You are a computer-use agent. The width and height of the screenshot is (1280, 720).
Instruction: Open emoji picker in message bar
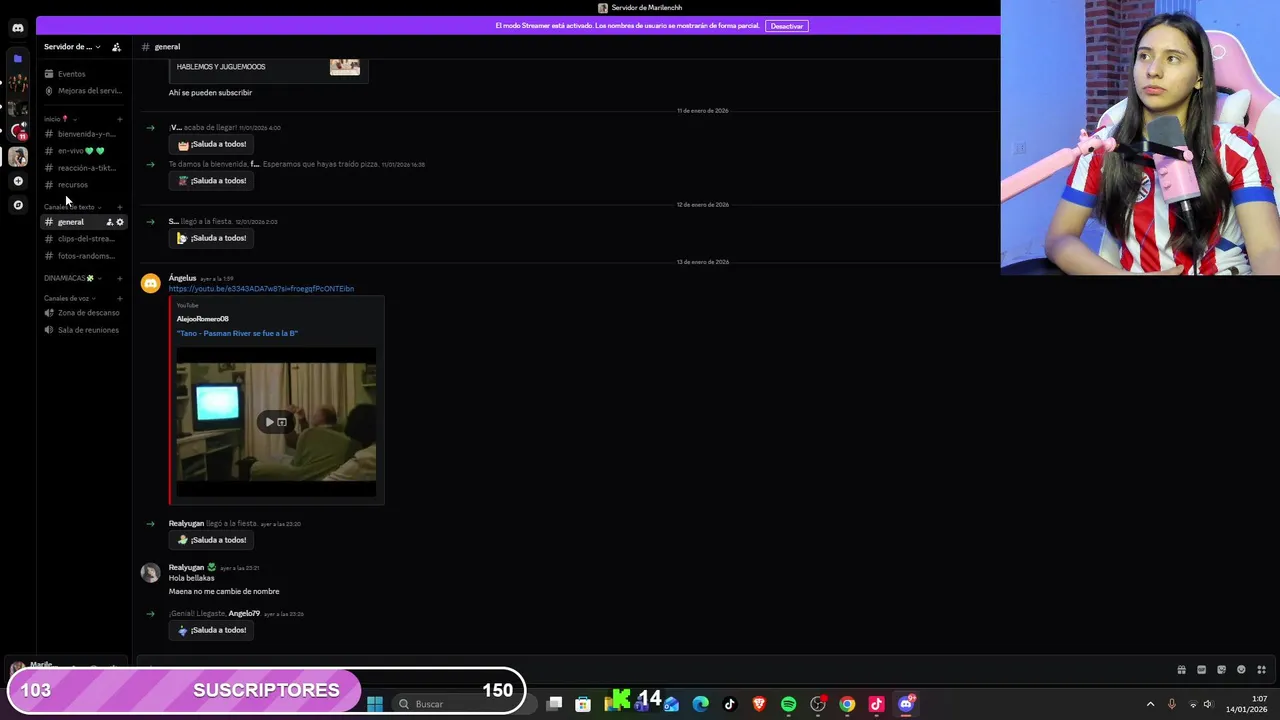pos(1241,670)
